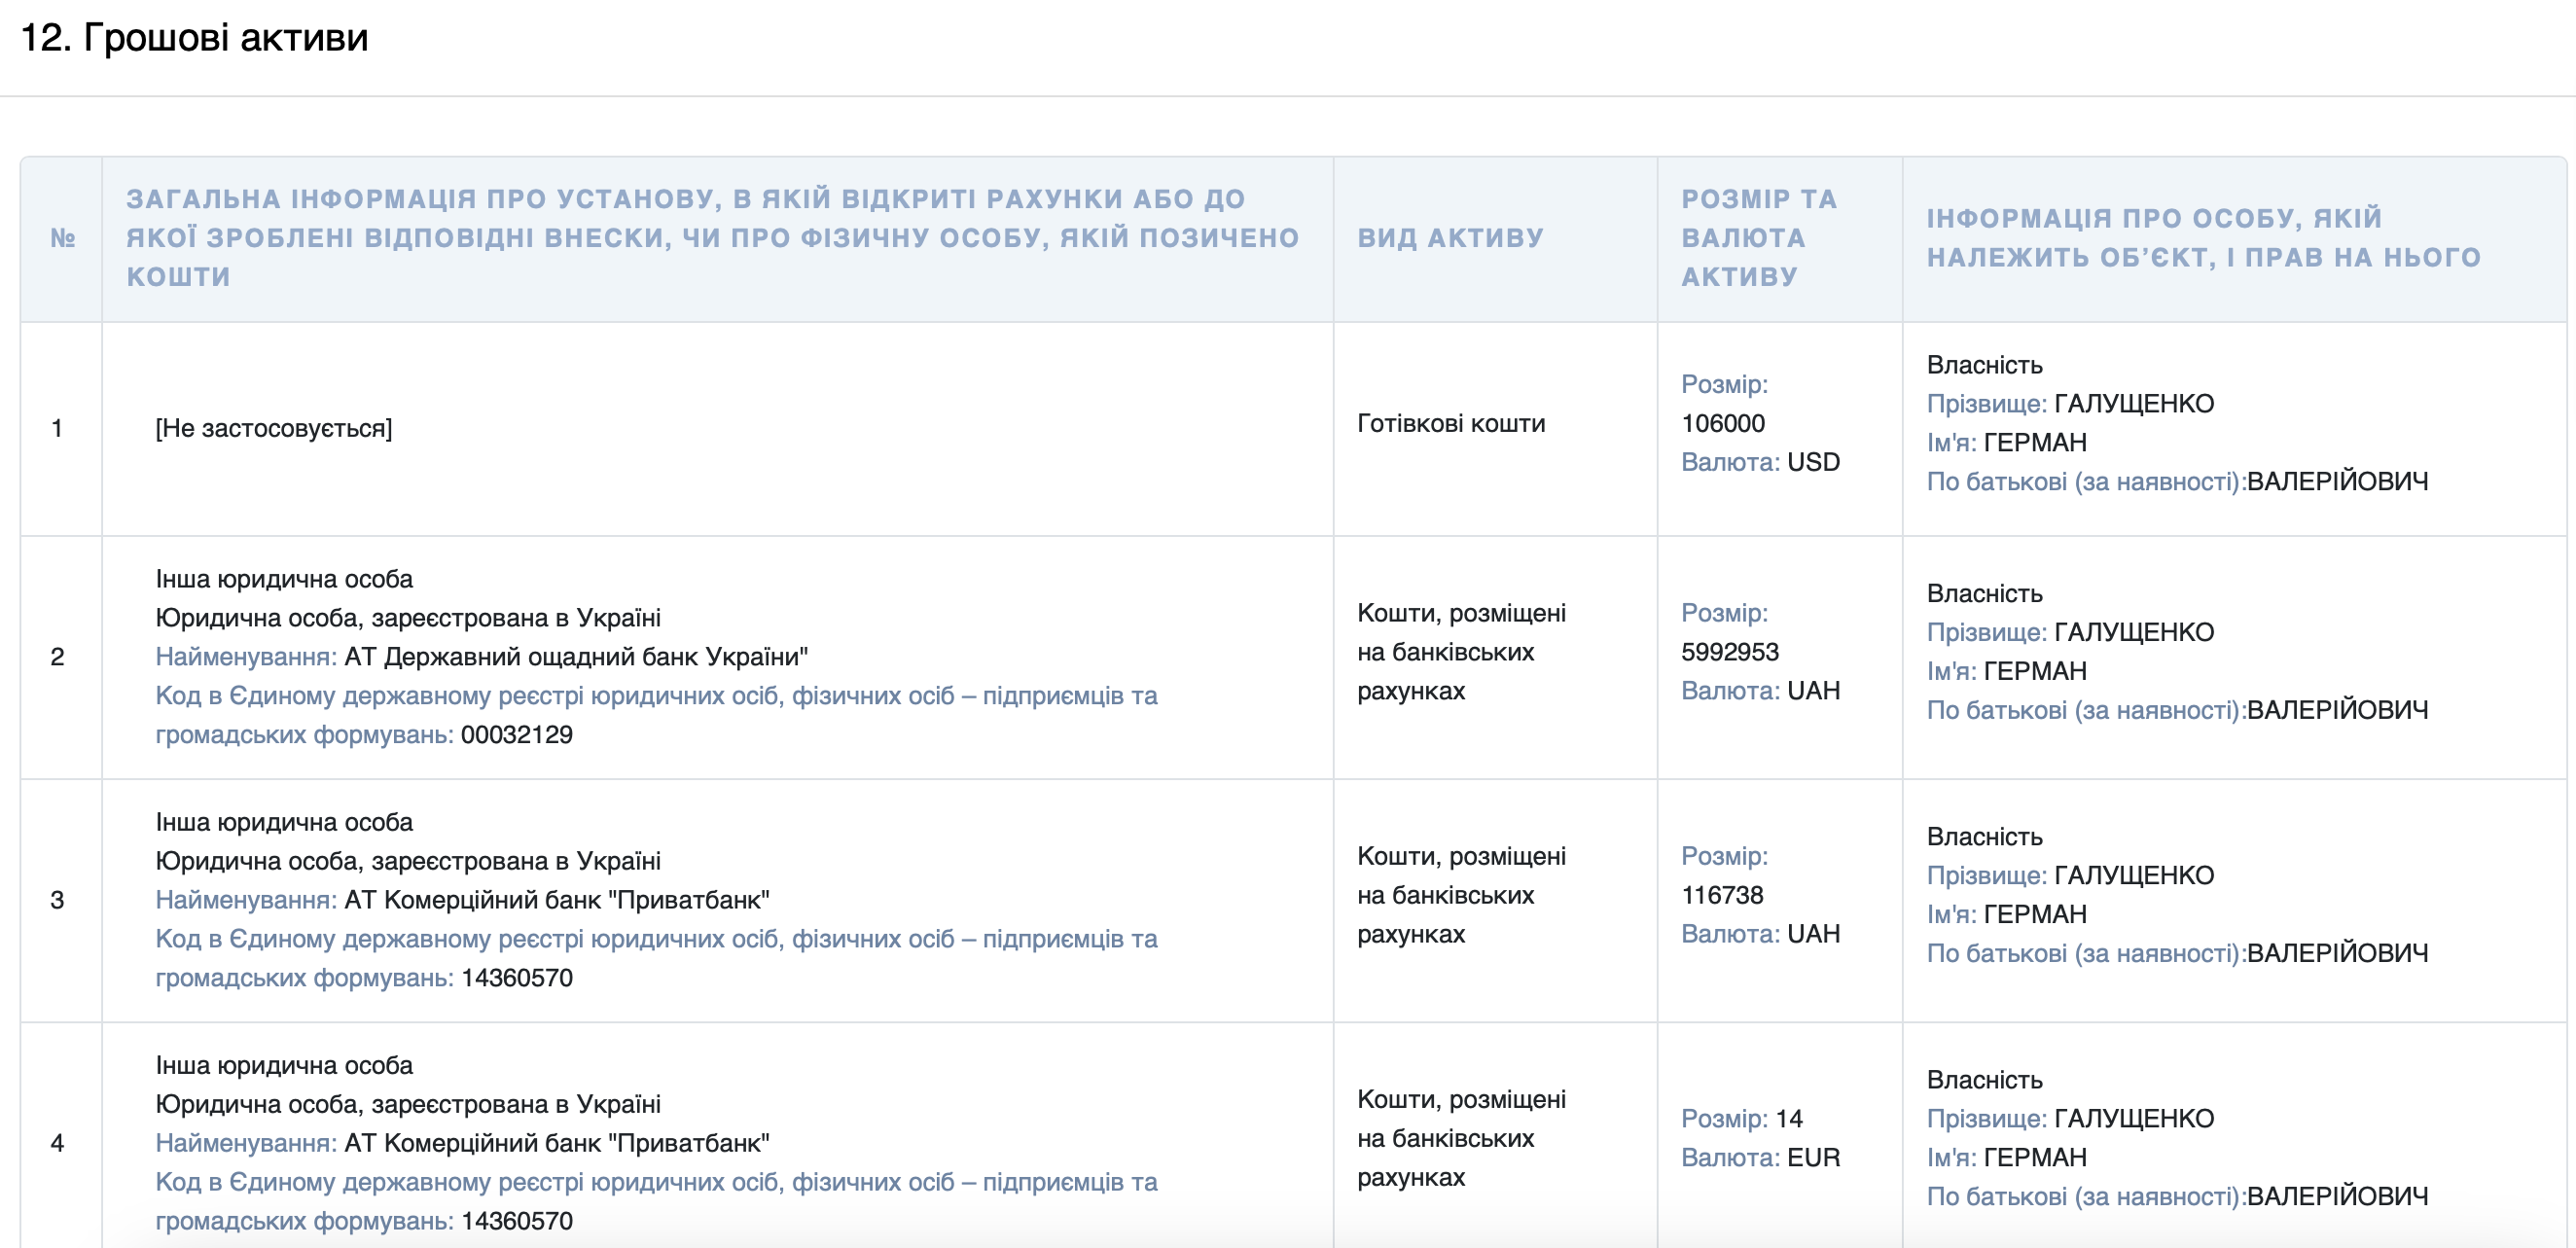Click 'Готівкові кошти' asset type cell
This screenshot has width=2576, height=1248.
pyautogui.click(x=1450, y=424)
